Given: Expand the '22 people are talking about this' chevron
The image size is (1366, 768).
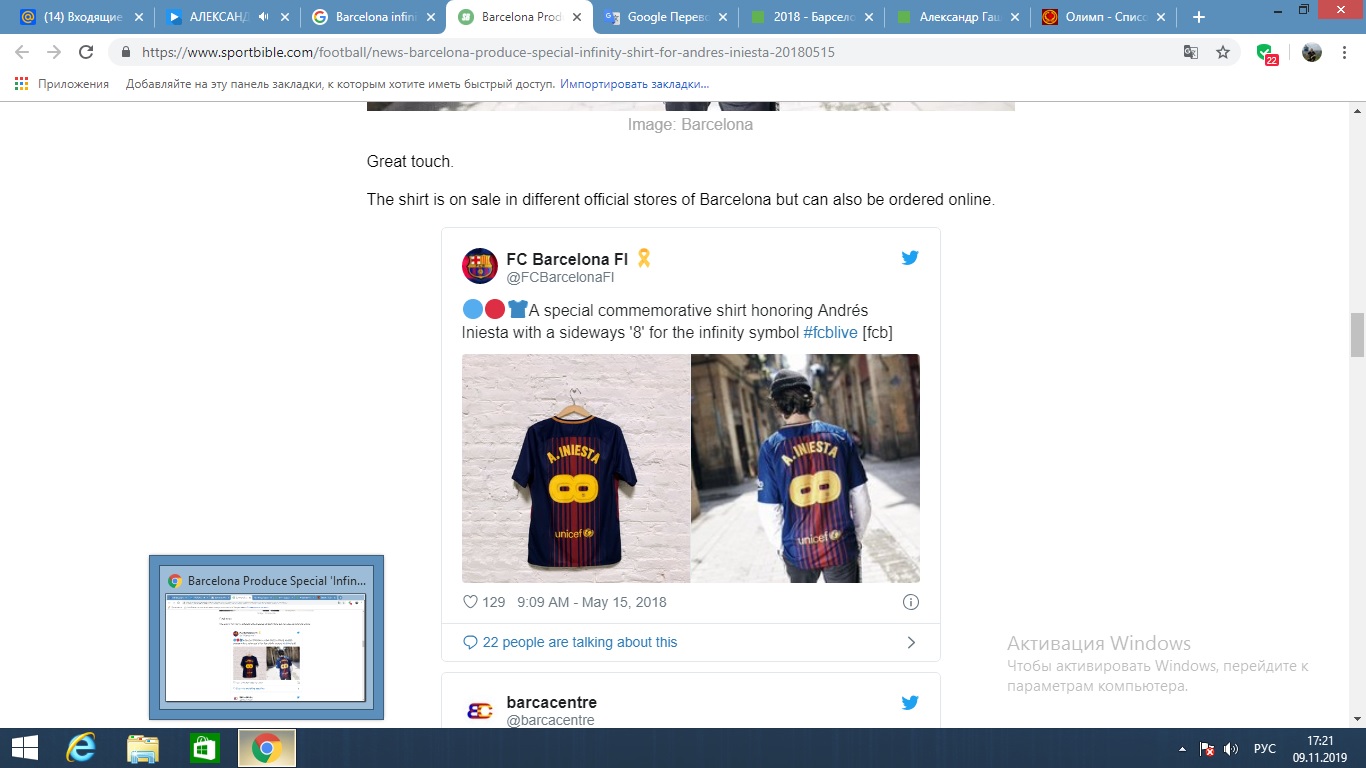Looking at the screenshot, I should [911, 643].
